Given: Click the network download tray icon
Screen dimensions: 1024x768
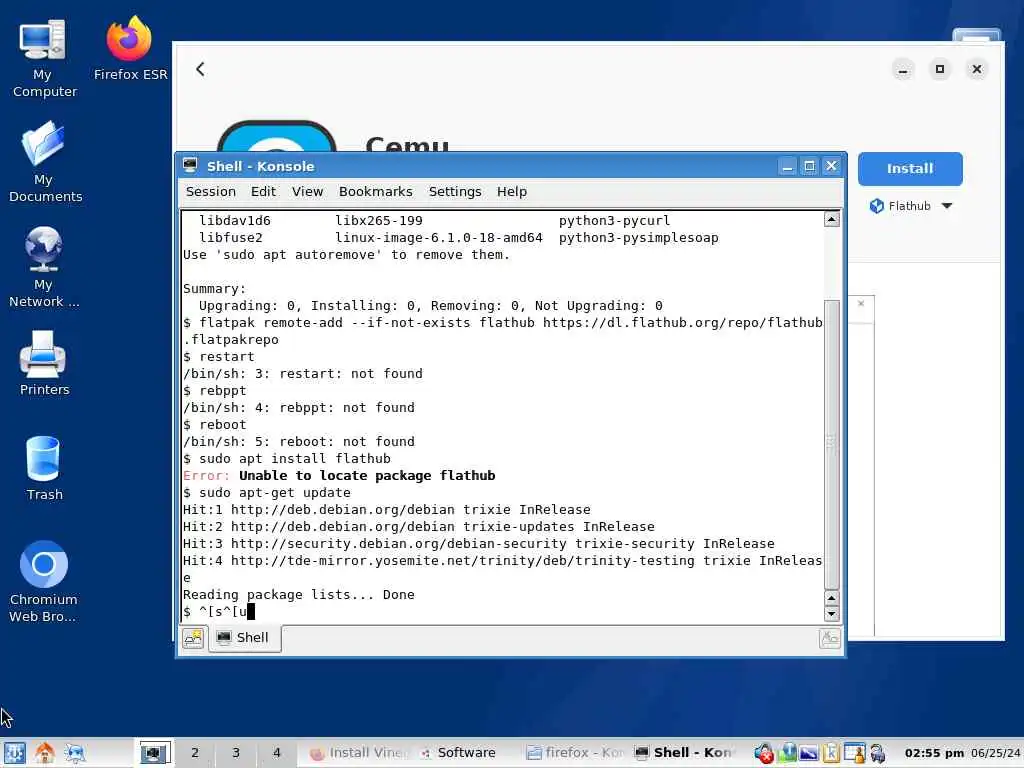Looking at the screenshot, I should (788, 753).
